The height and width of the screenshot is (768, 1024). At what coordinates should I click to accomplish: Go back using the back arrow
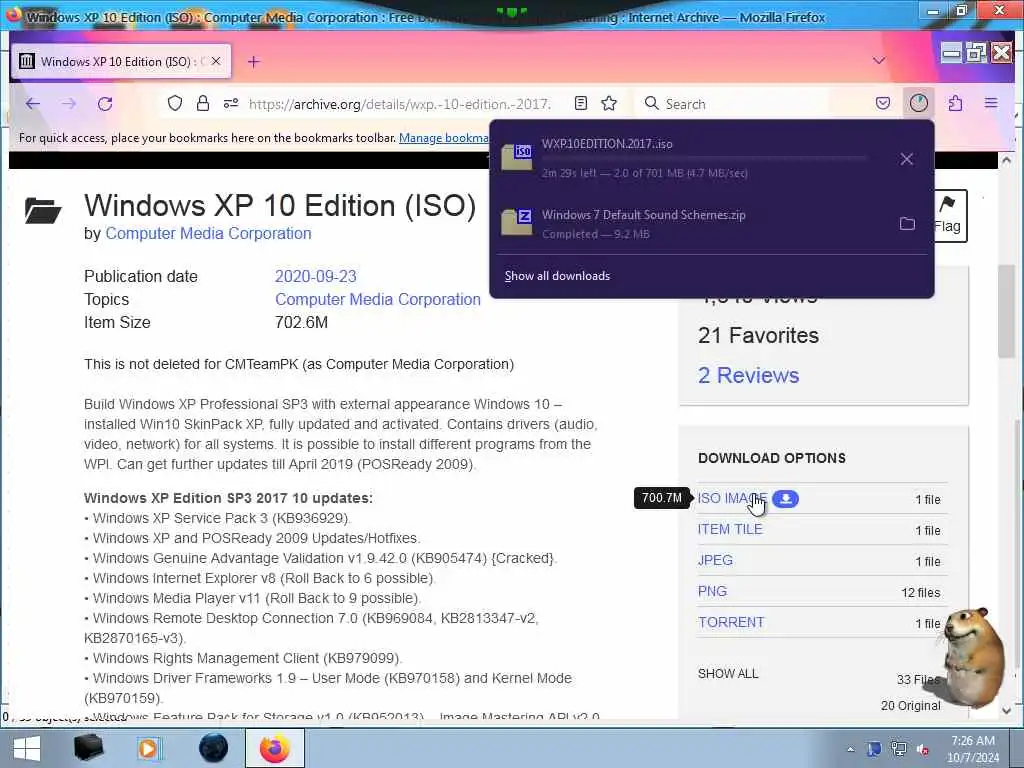33,104
